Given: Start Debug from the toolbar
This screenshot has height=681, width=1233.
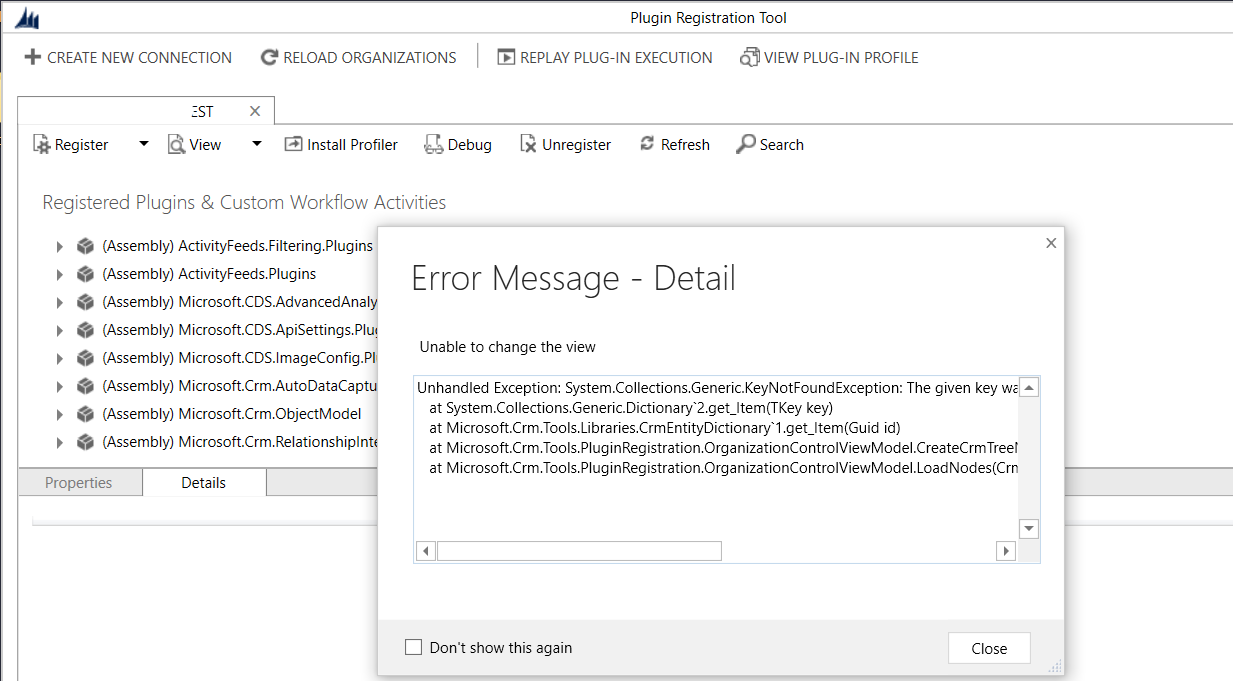Looking at the screenshot, I should pyautogui.click(x=457, y=144).
